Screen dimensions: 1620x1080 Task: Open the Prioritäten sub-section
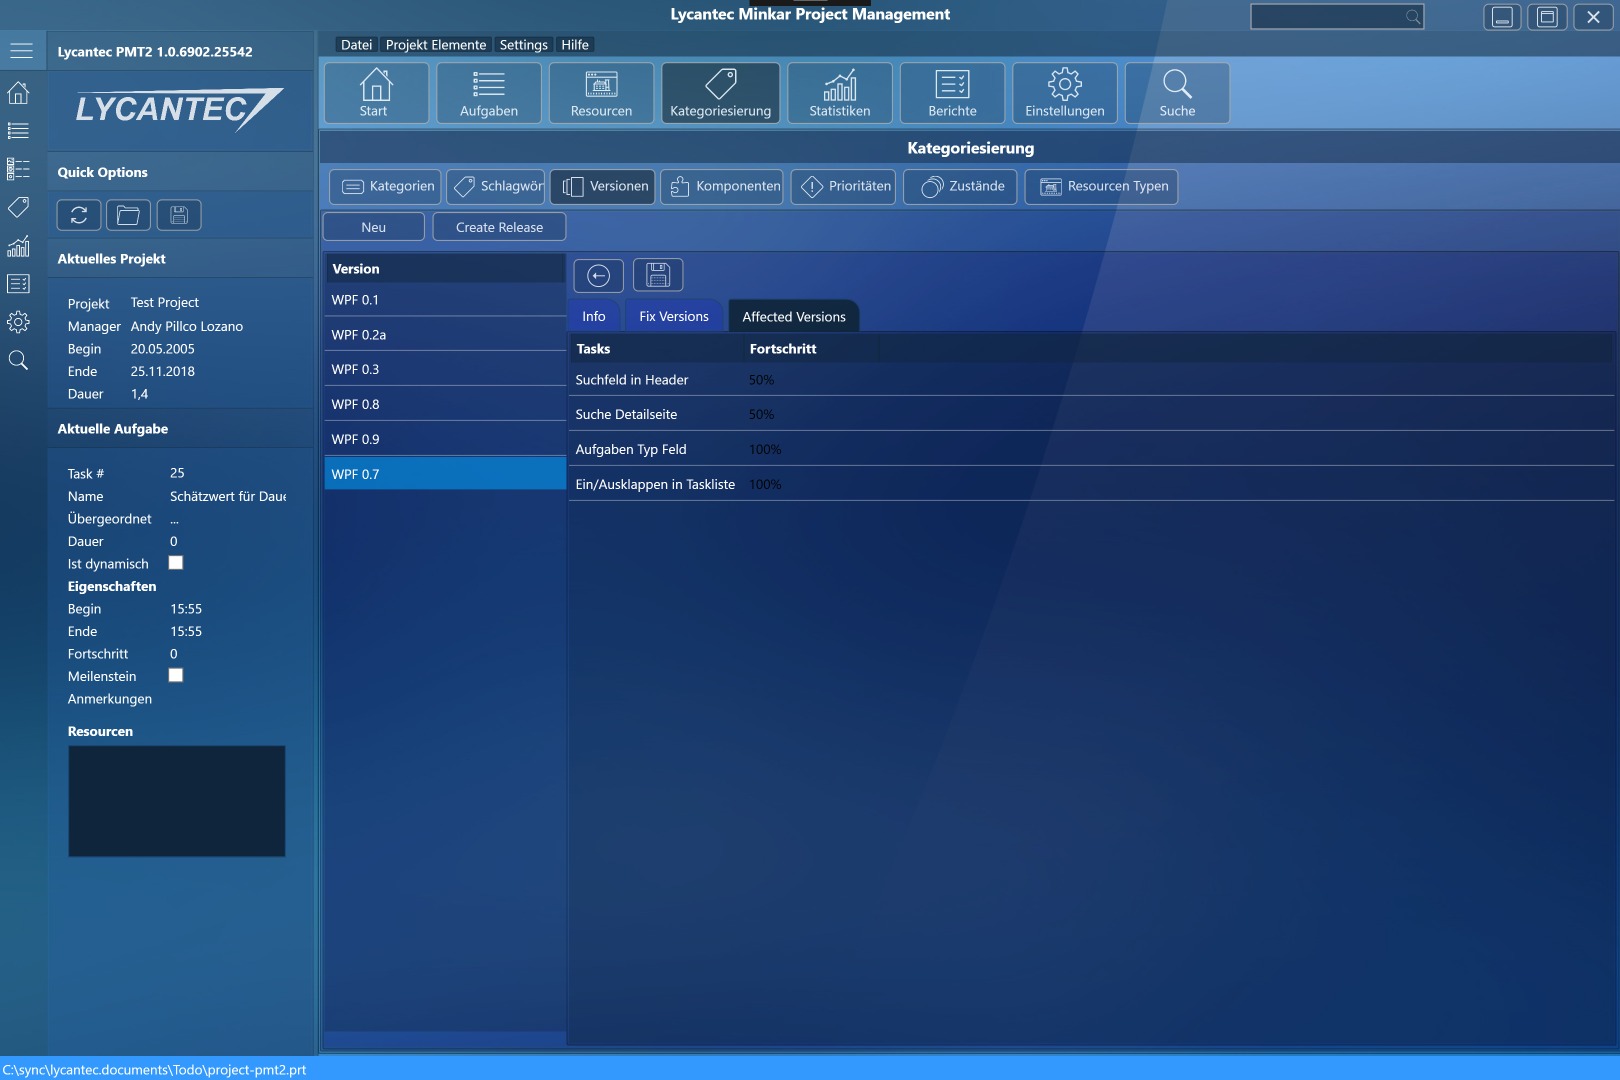844,187
